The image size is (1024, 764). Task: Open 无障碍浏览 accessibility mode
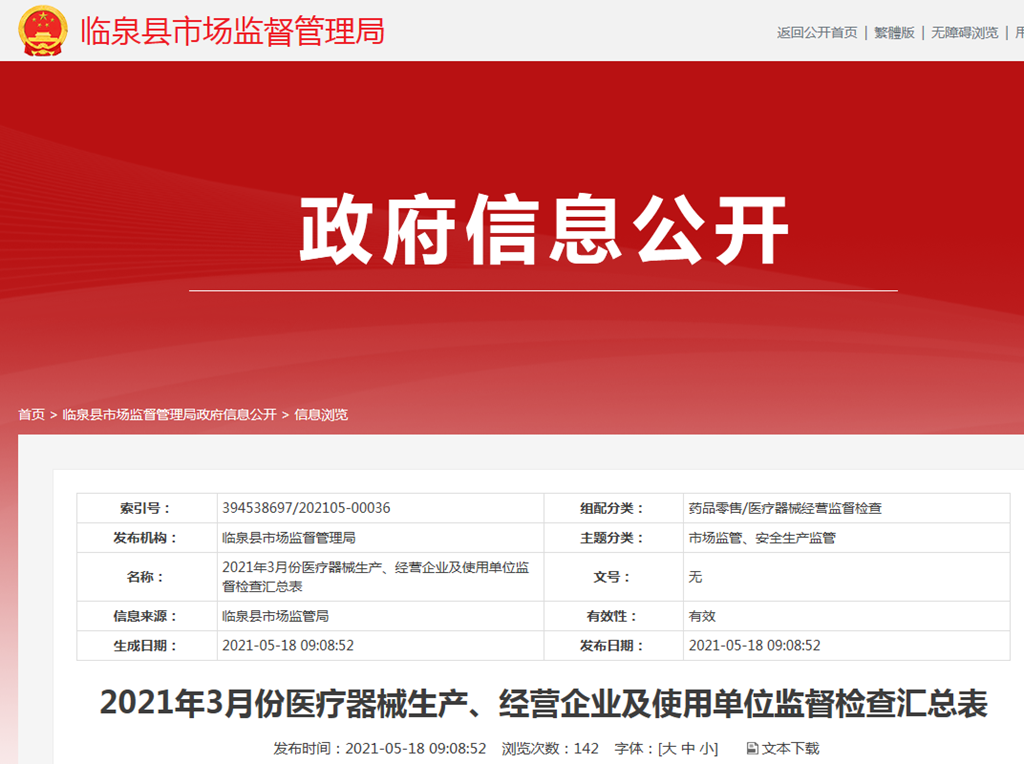coord(965,33)
